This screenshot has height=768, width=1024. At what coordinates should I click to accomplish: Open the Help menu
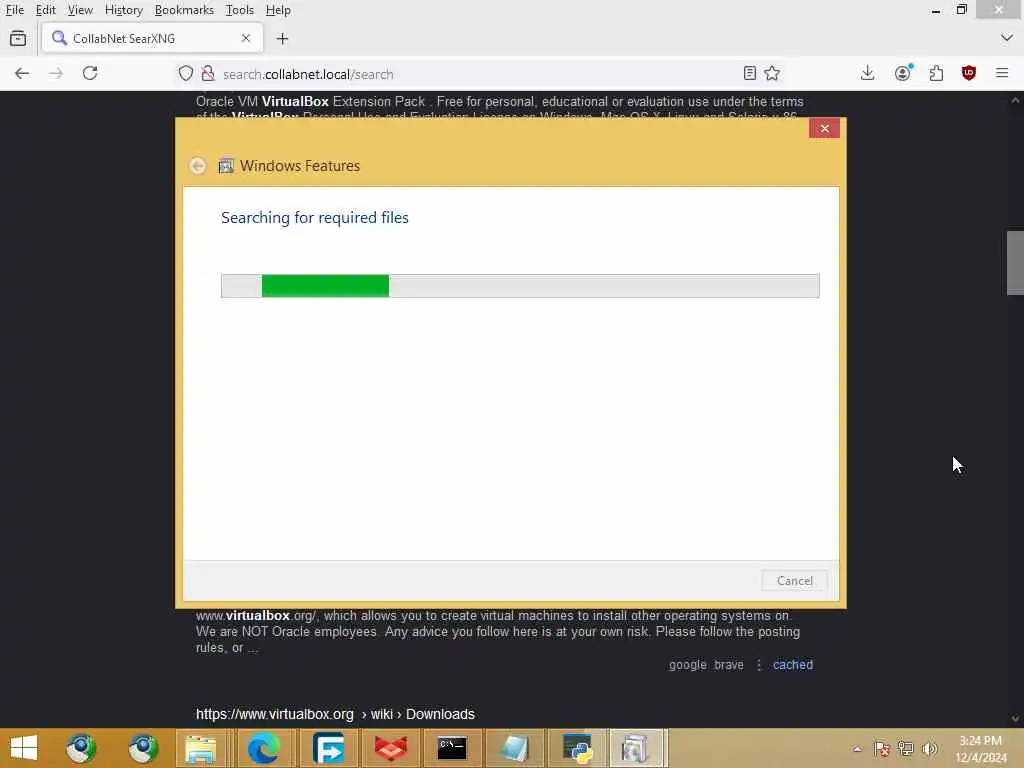point(278,10)
